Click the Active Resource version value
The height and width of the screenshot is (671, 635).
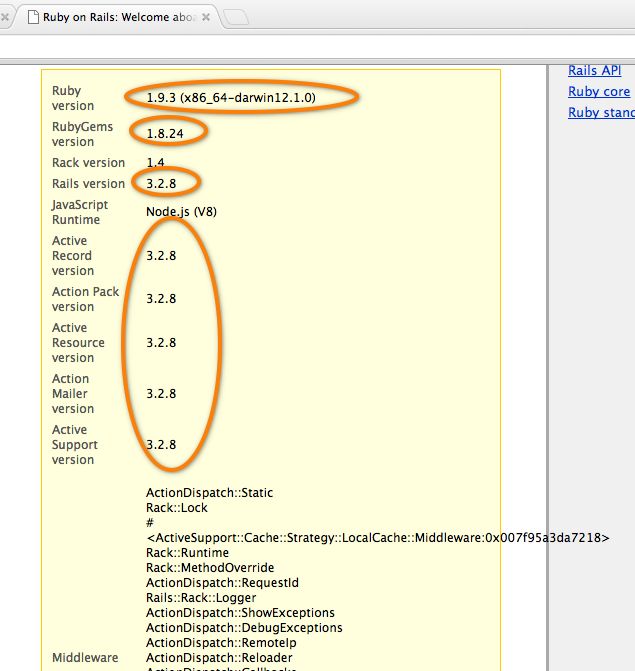161,343
